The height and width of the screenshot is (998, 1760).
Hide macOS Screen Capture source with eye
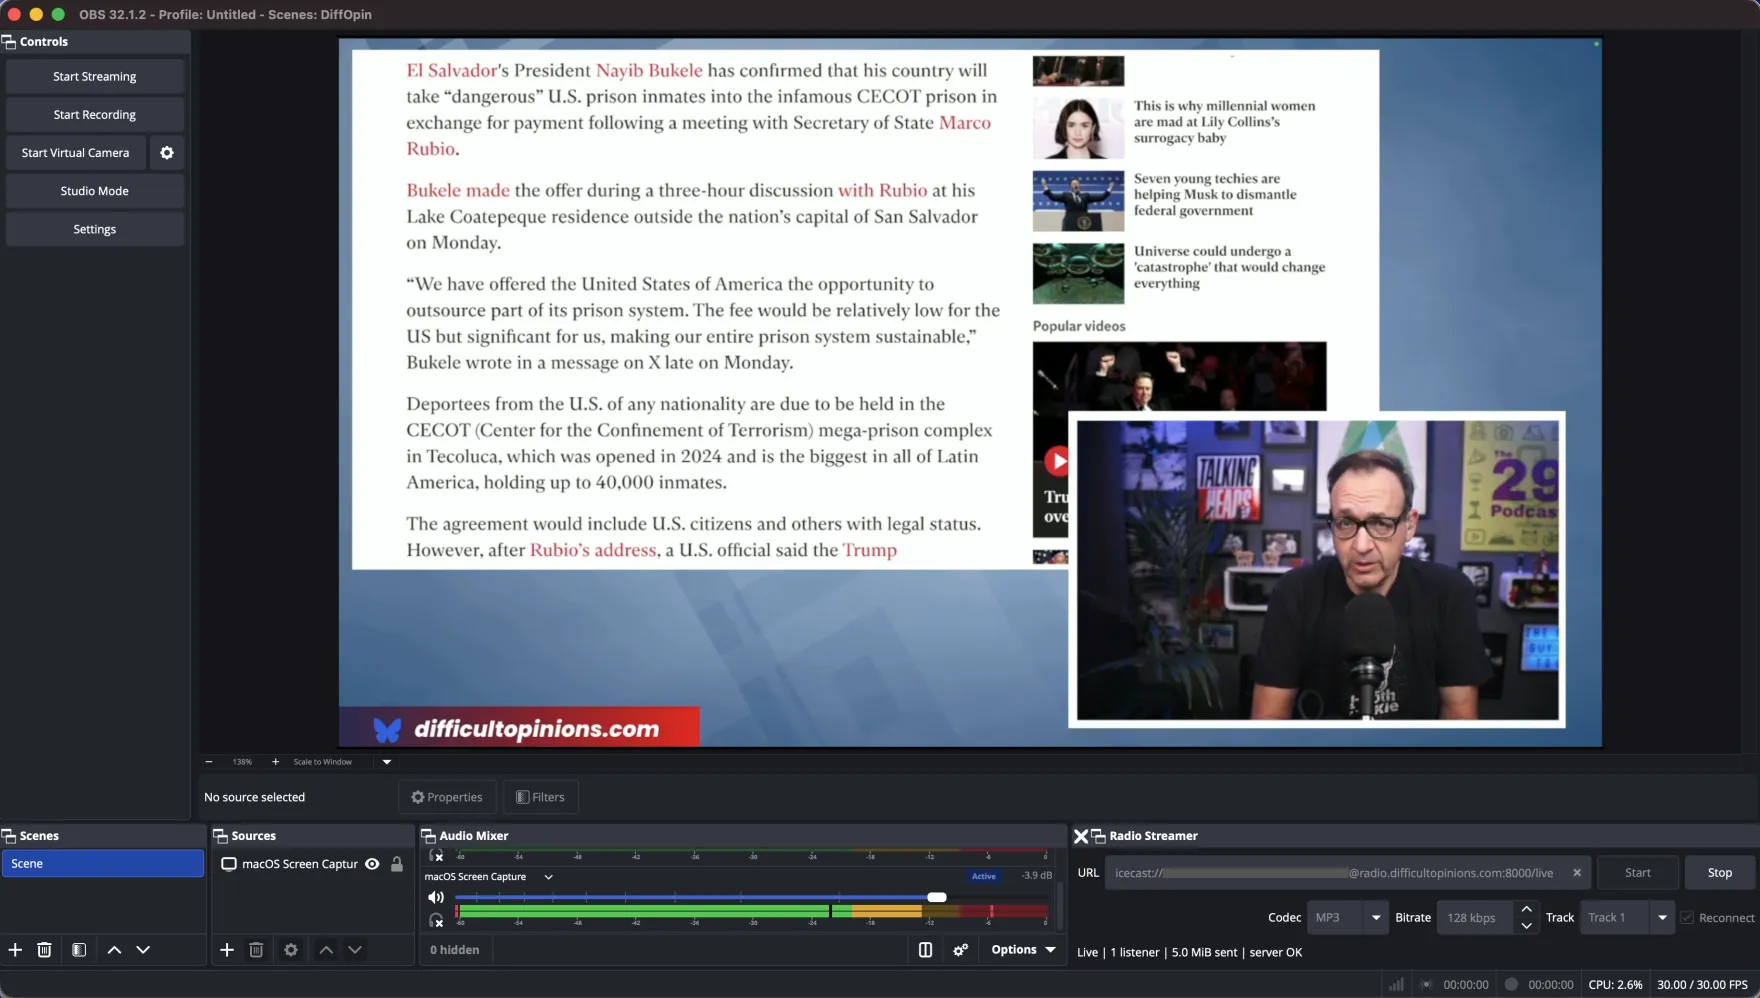(372, 864)
